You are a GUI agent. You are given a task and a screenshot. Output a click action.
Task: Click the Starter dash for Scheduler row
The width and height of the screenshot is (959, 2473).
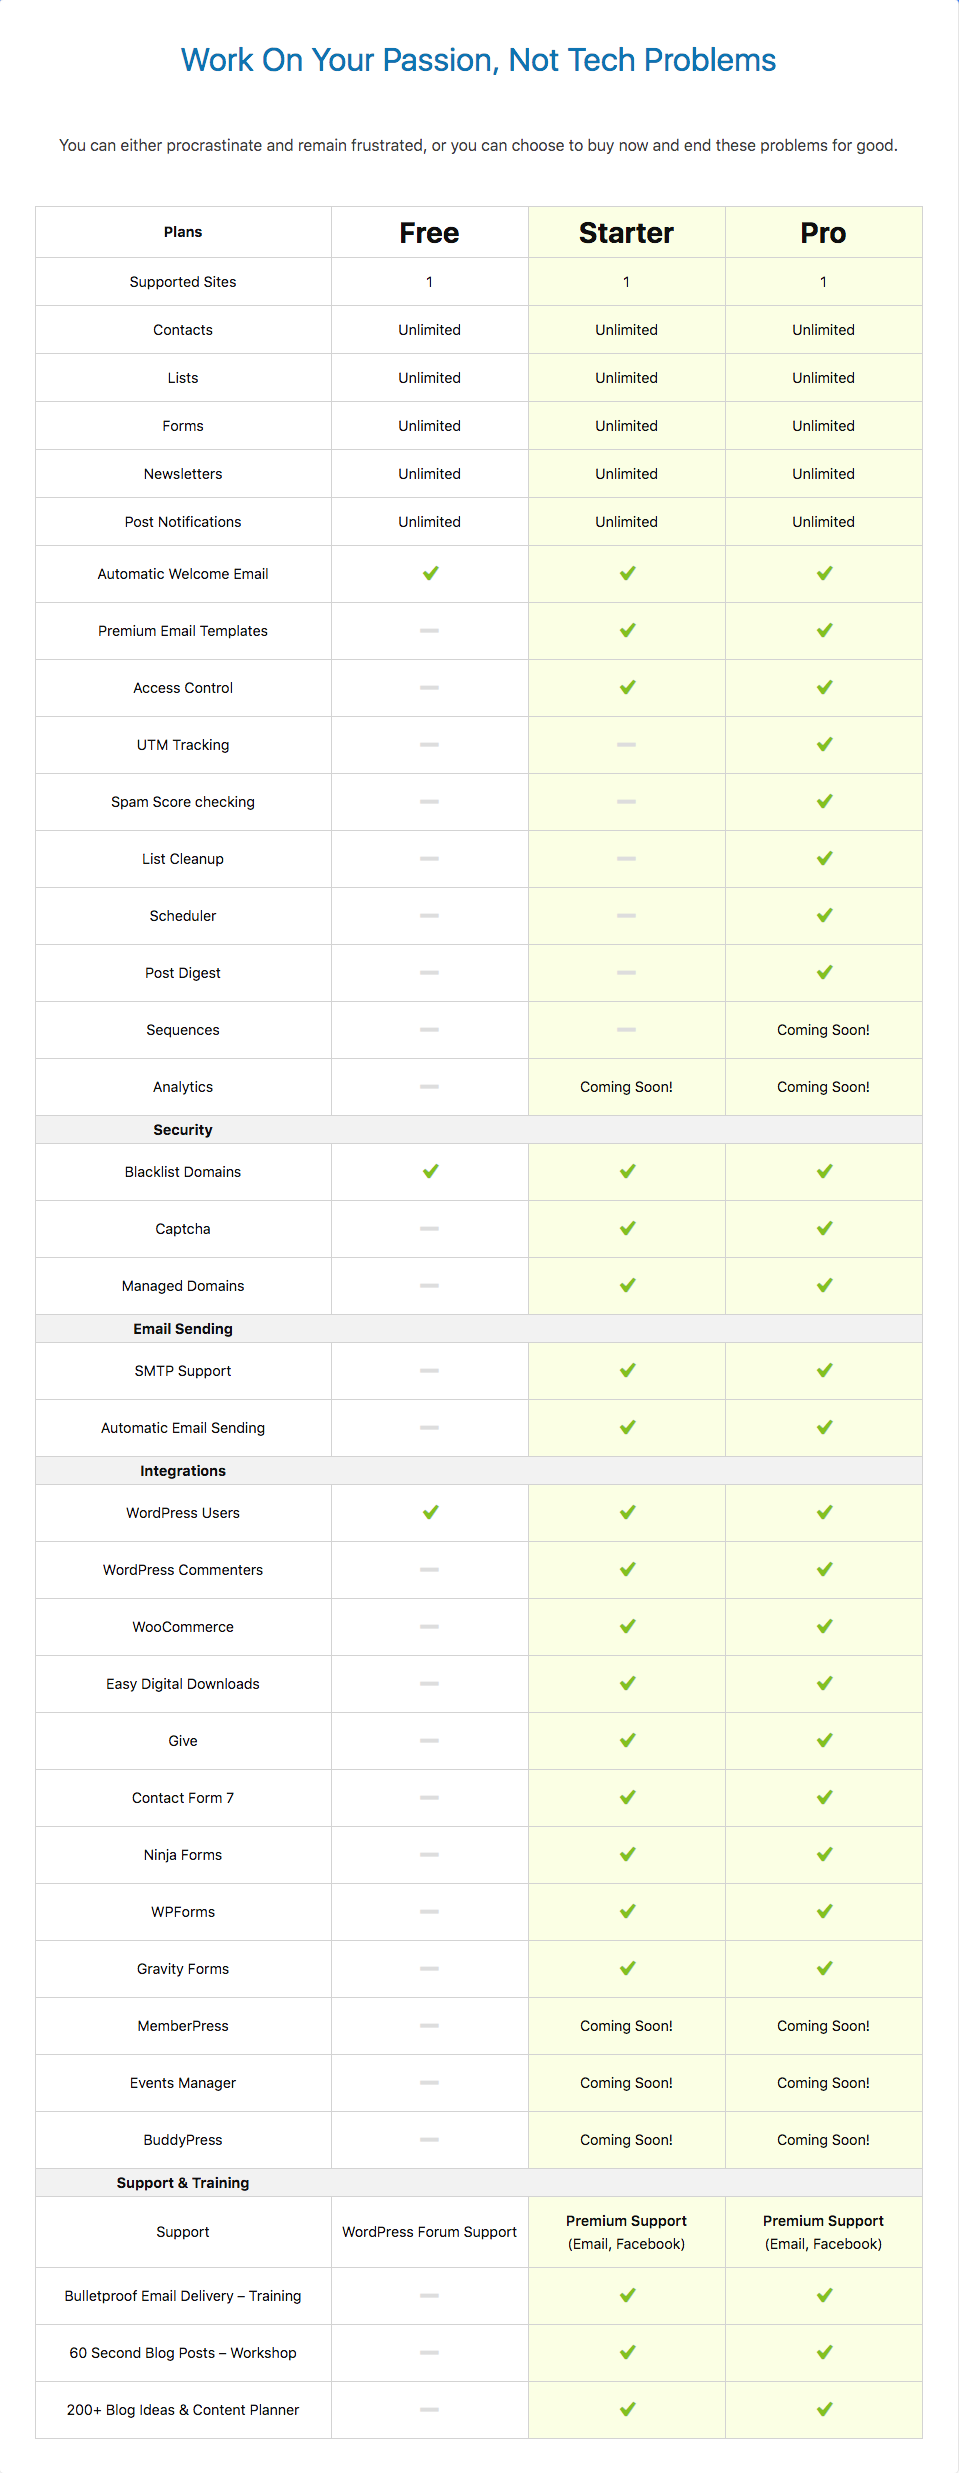[x=627, y=916]
